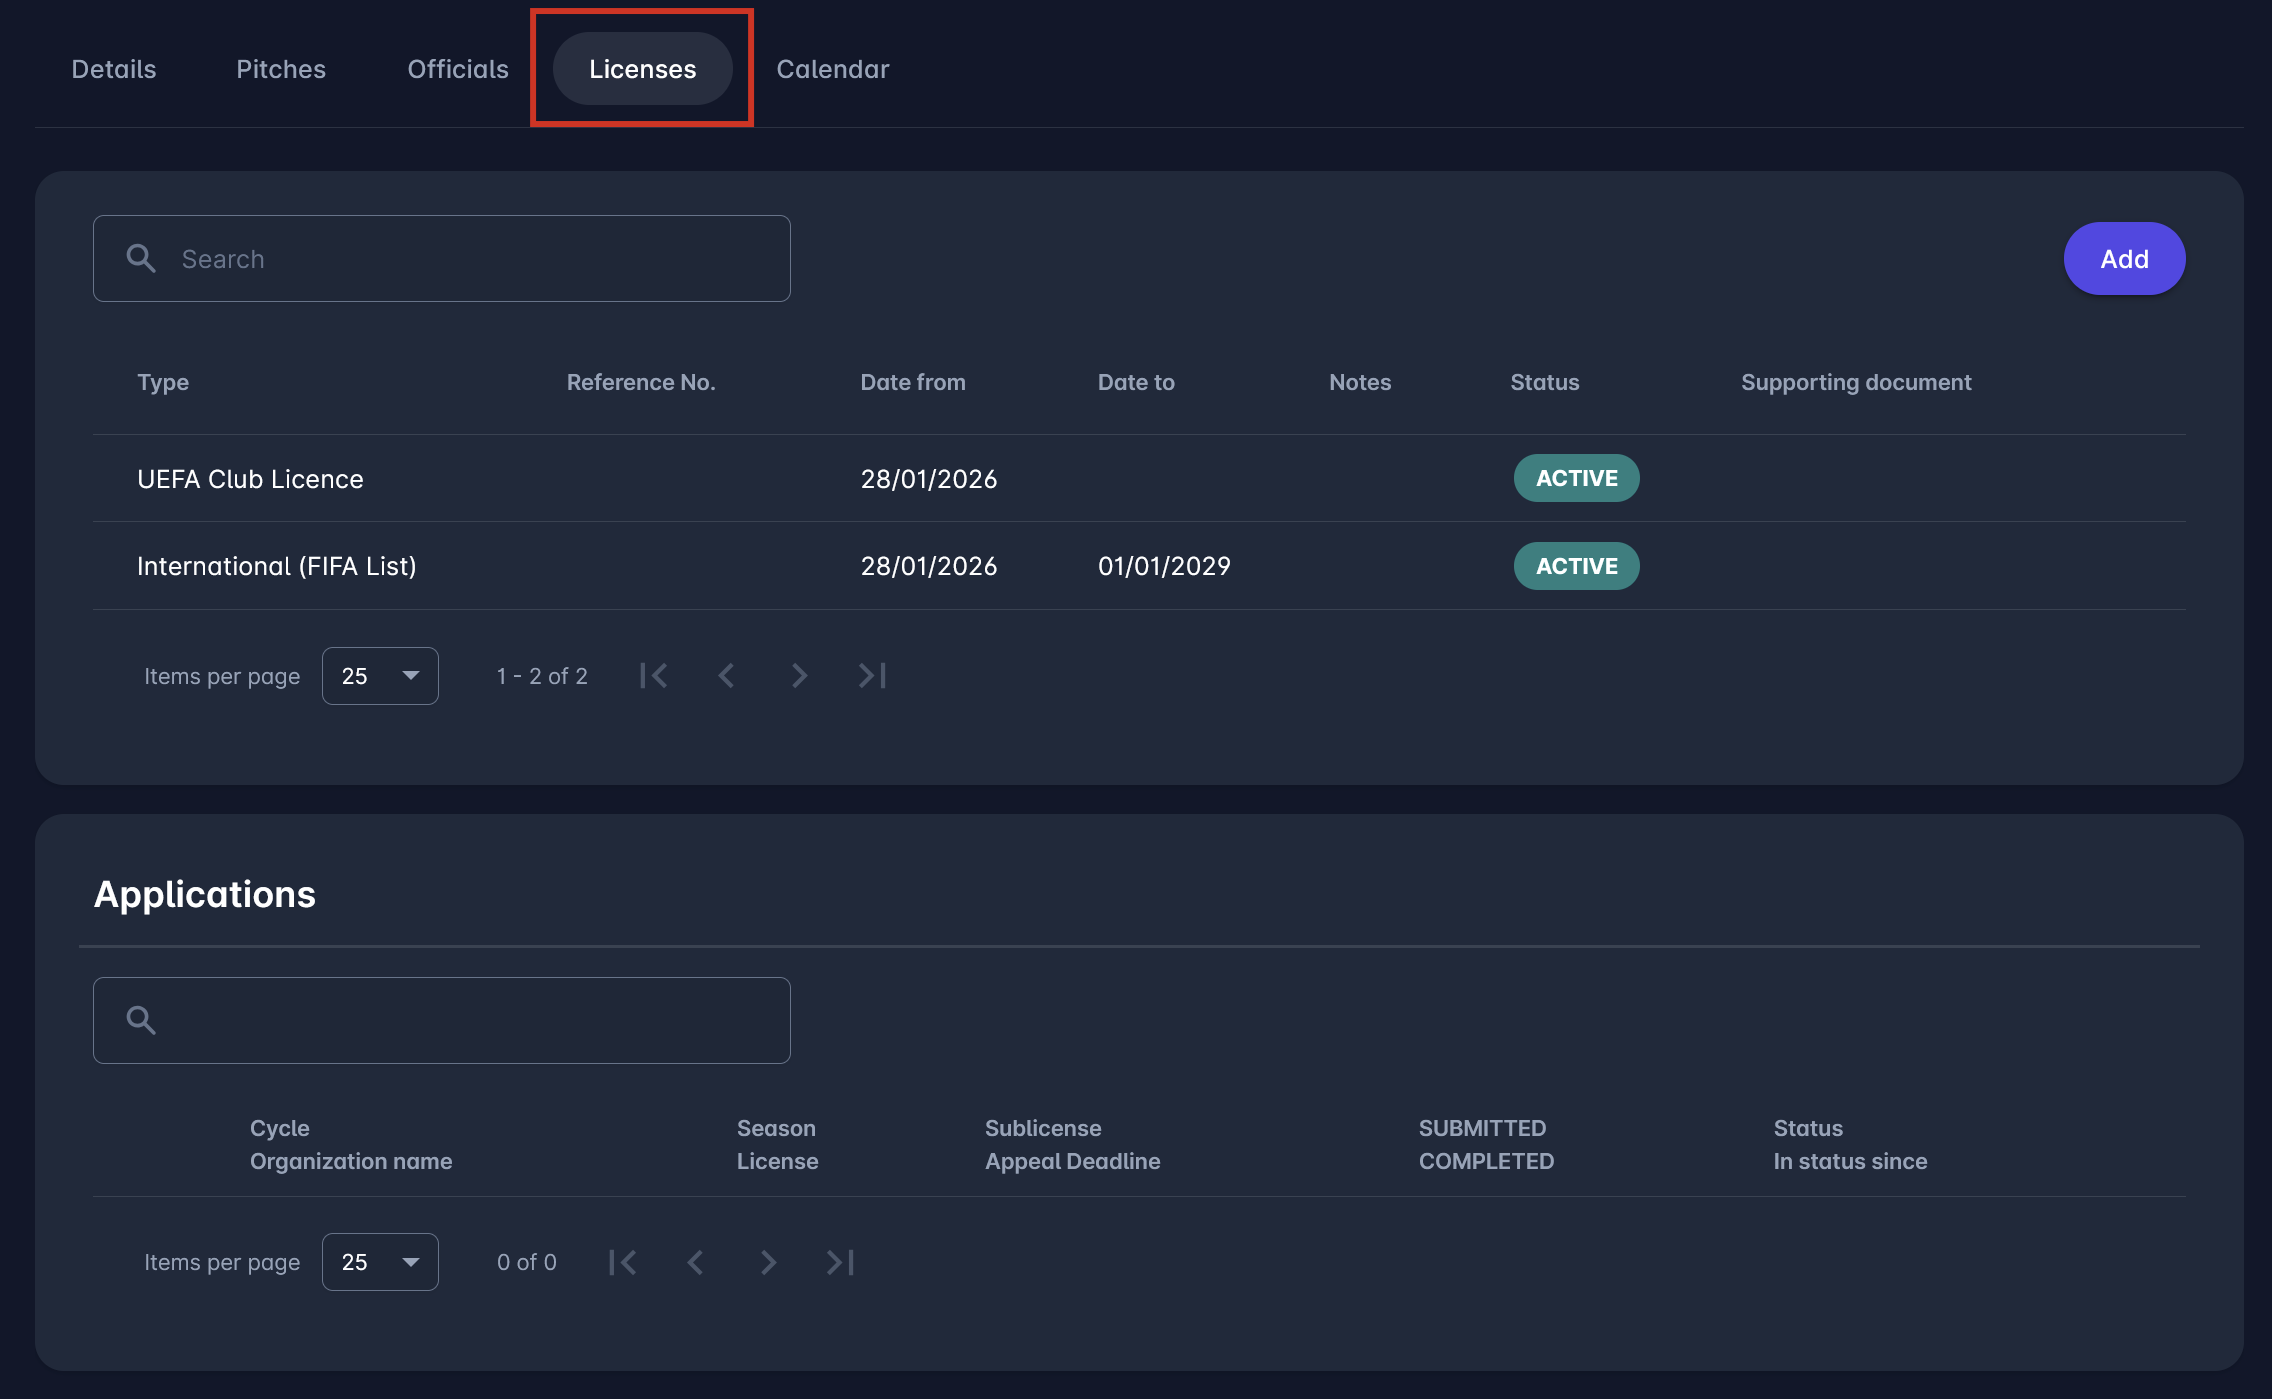Jump to last page of licenses table
This screenshot has width=2272, height=1399.
coord(872,676)
